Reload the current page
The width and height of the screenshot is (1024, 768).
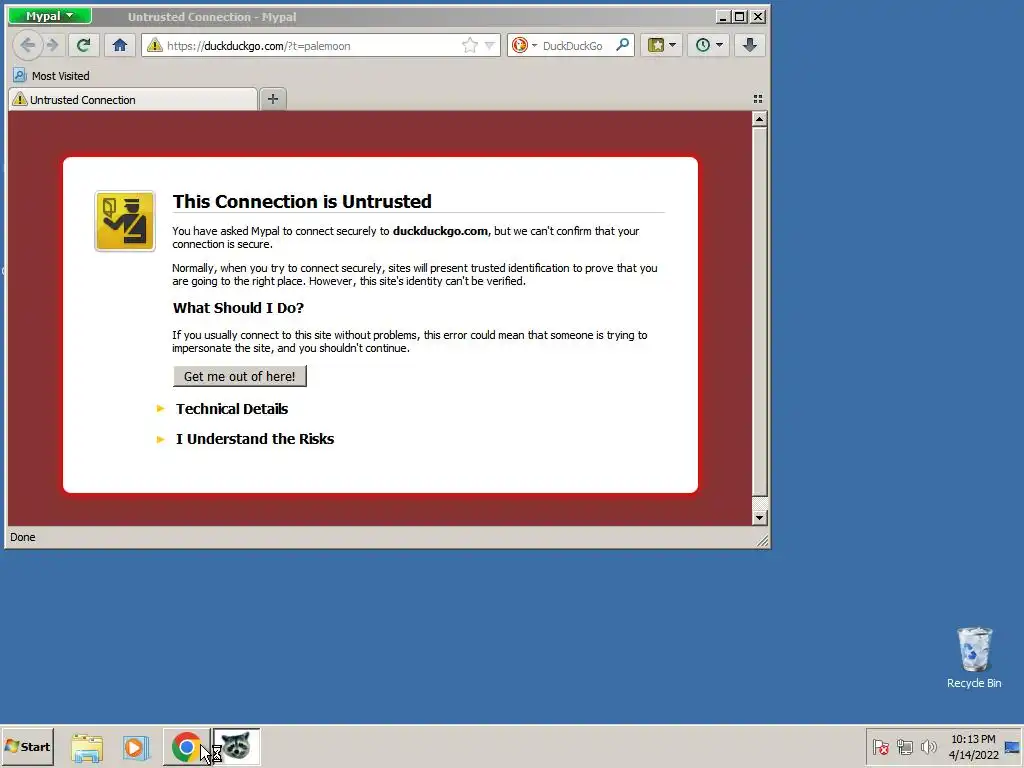83,45
